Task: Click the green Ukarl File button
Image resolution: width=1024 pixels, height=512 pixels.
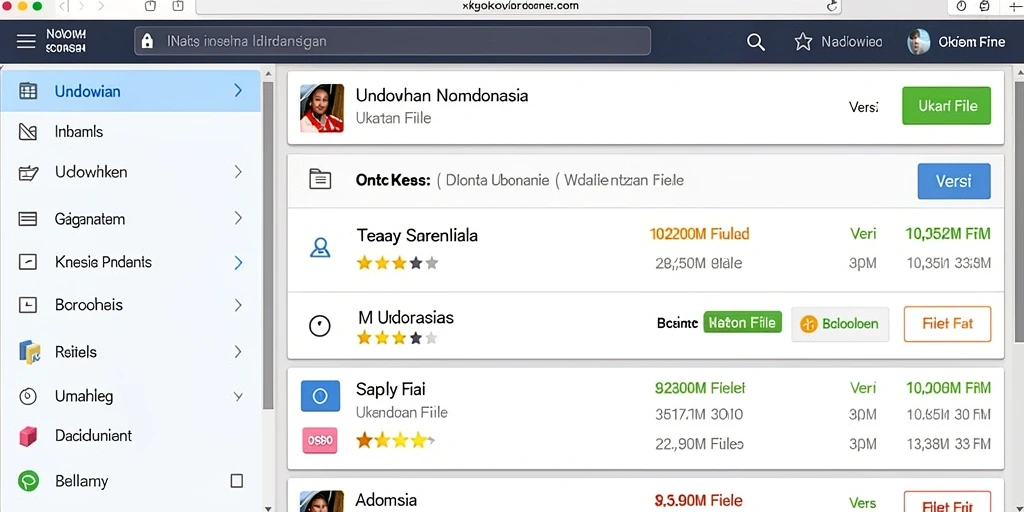Action: click(x=946, y=106)
